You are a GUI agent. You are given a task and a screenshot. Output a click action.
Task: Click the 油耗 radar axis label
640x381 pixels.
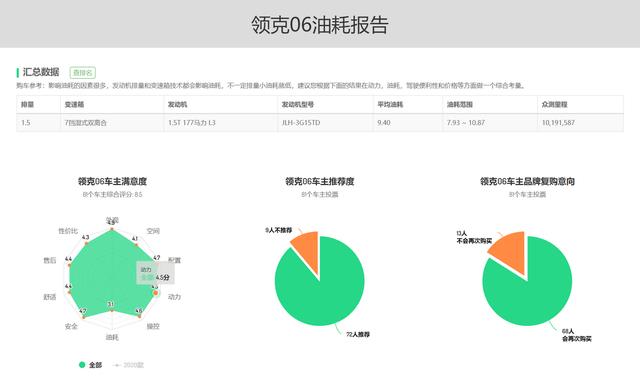point(112,337)
